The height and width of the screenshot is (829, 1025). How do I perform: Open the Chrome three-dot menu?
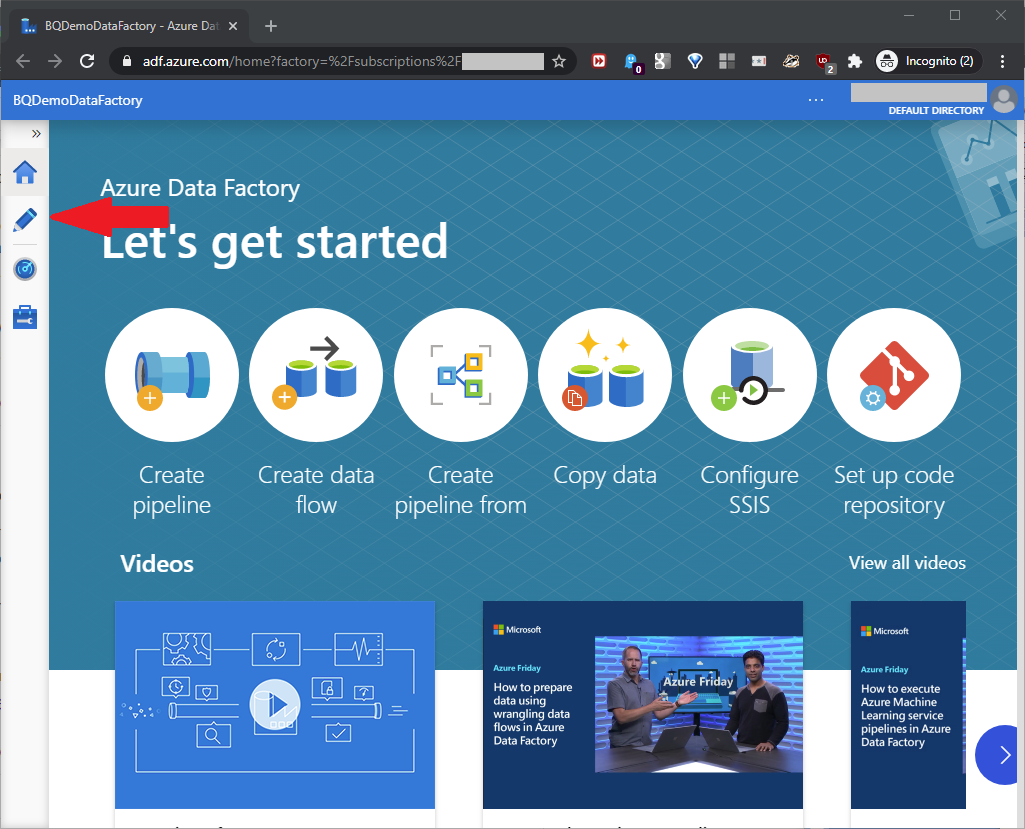point(1002,61)
